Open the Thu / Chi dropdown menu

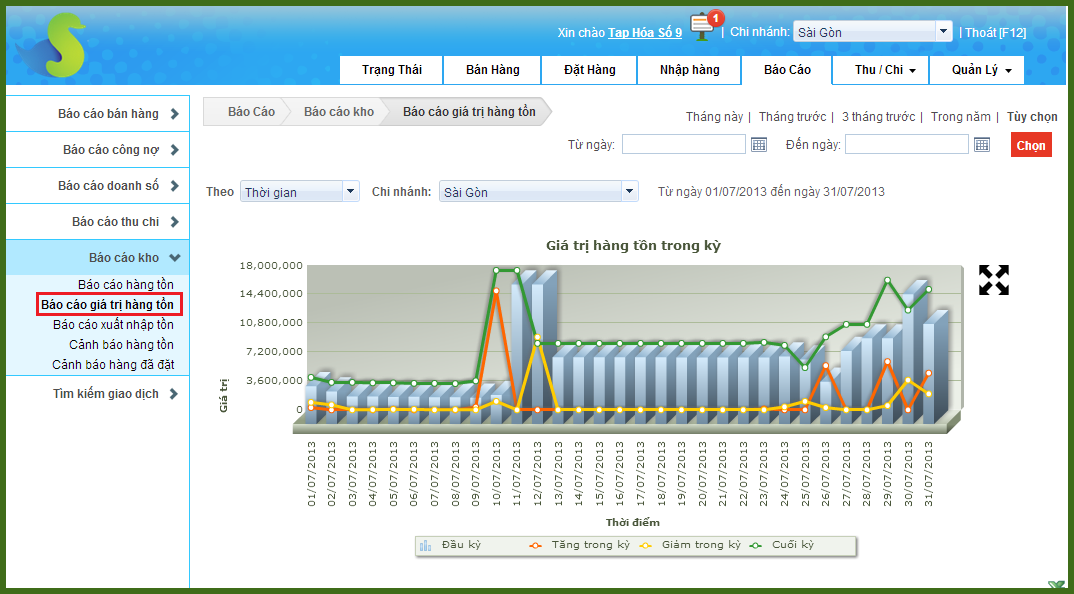click(x=880, y=70)
